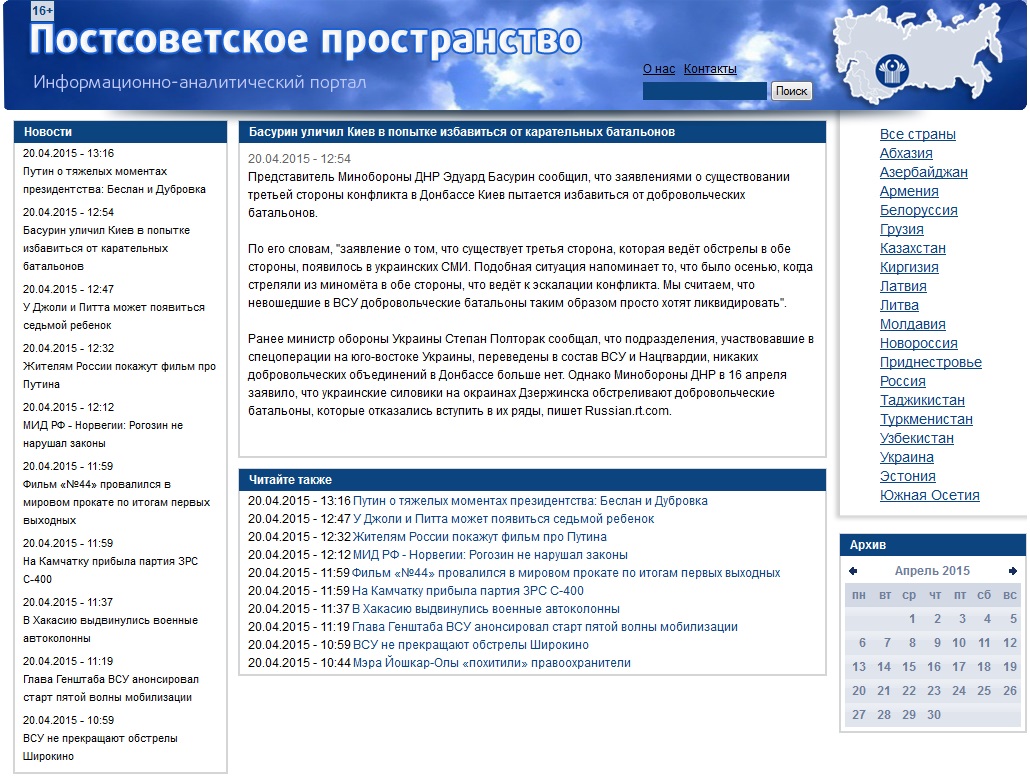Open the Молдавия country link
Viewport: 1030px width, 777px height.
pos(912,324)
